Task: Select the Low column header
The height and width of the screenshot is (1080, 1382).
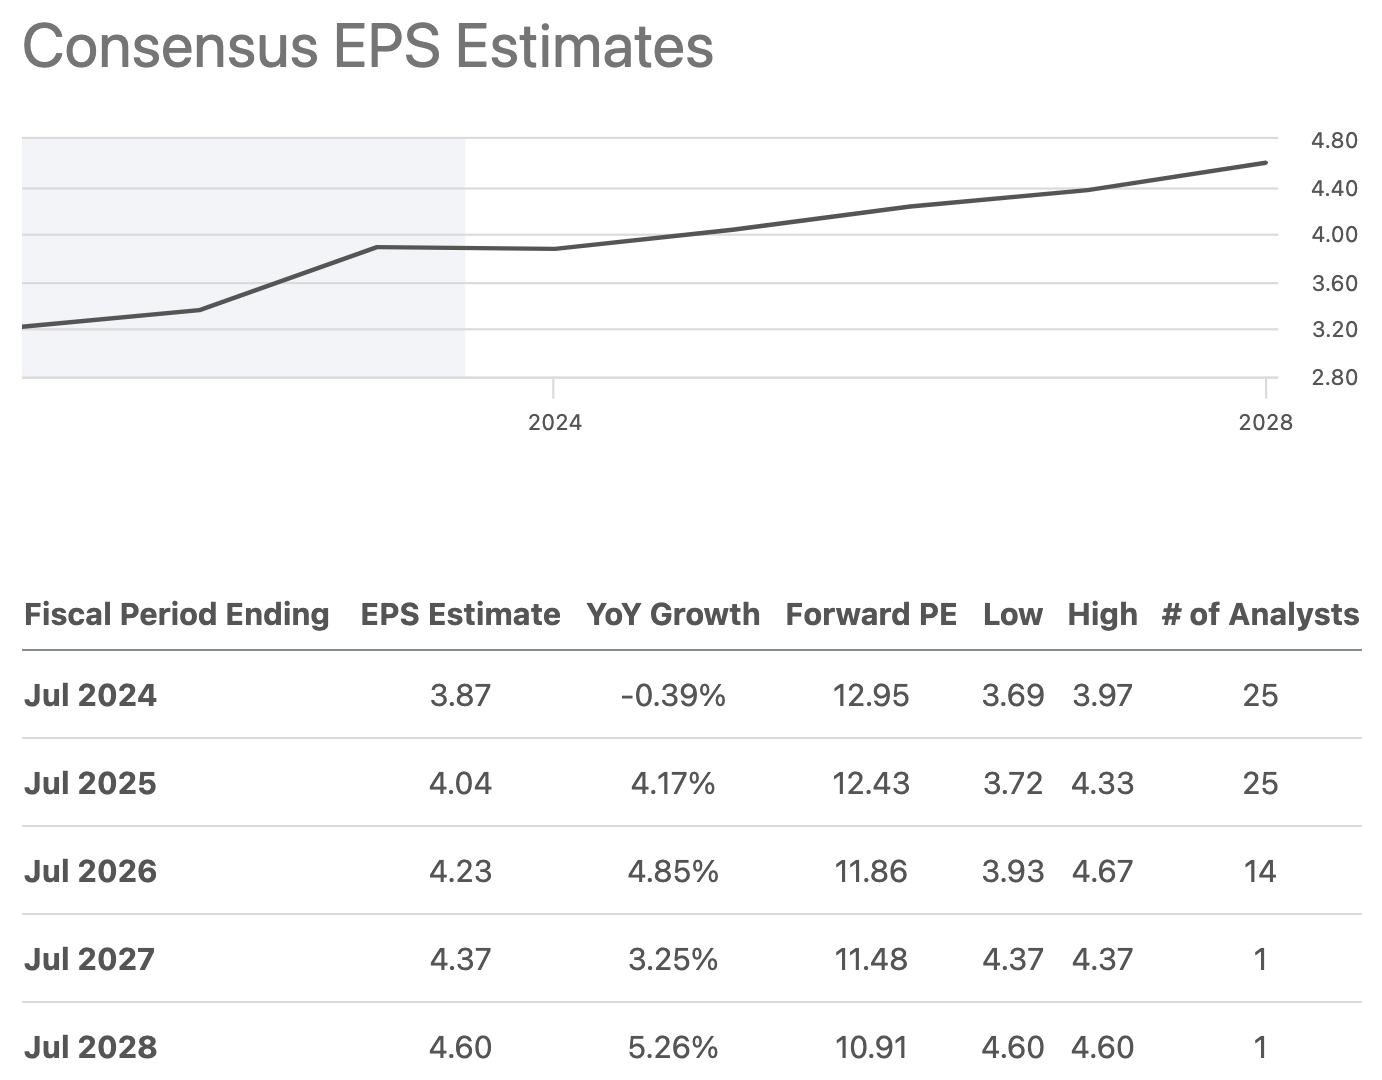Action: (x=1012, y=614)
